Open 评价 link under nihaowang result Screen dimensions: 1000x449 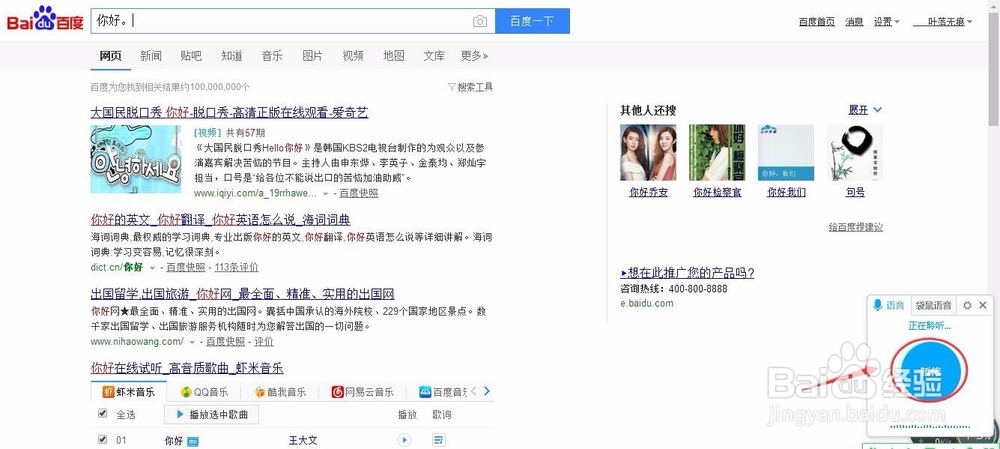(263, 341)
